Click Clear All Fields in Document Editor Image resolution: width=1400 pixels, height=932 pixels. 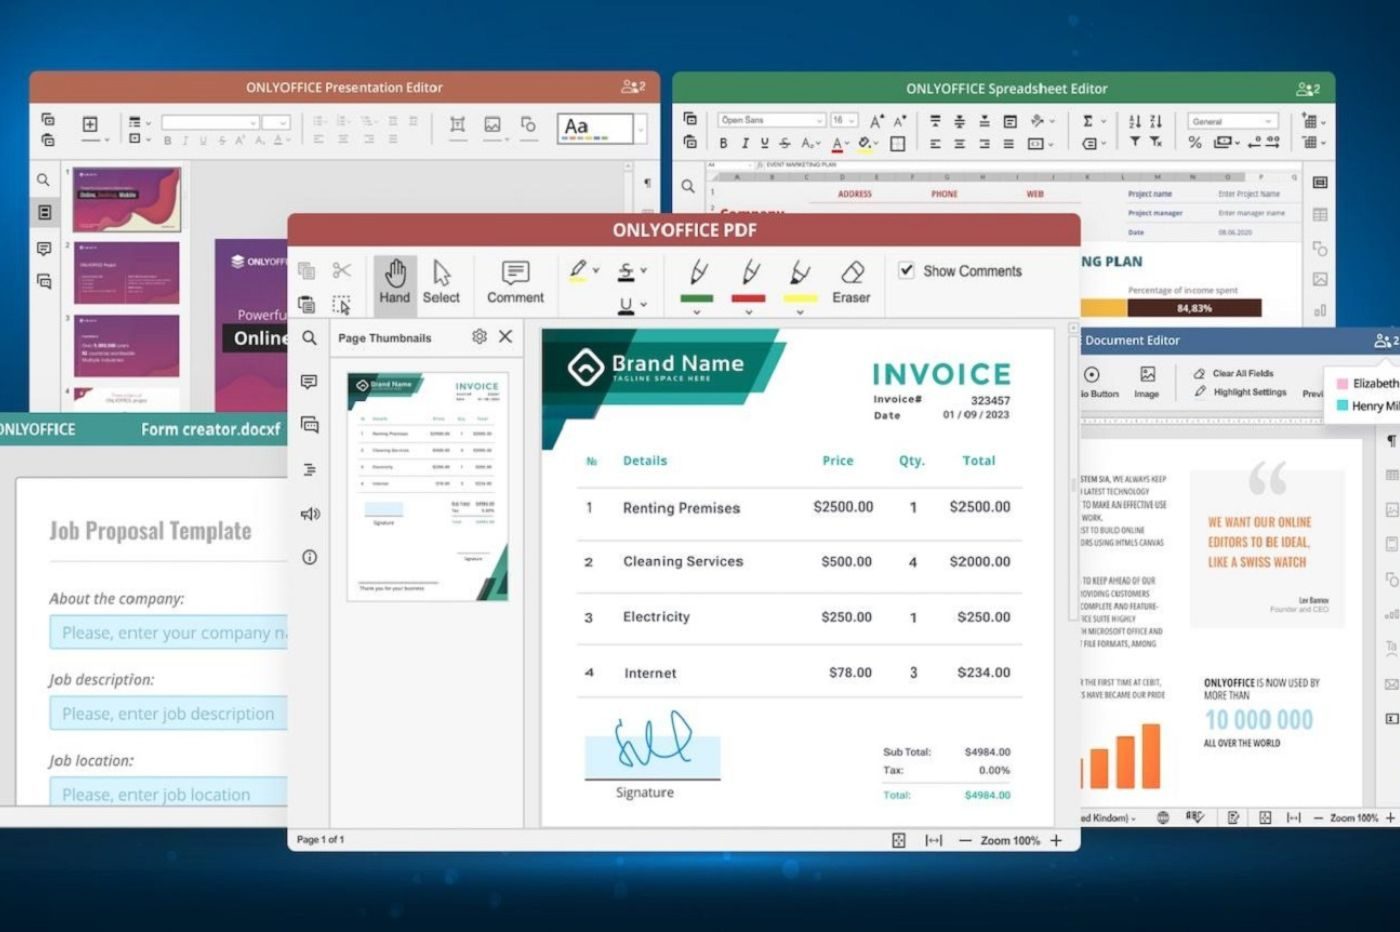click(1234, 373)
